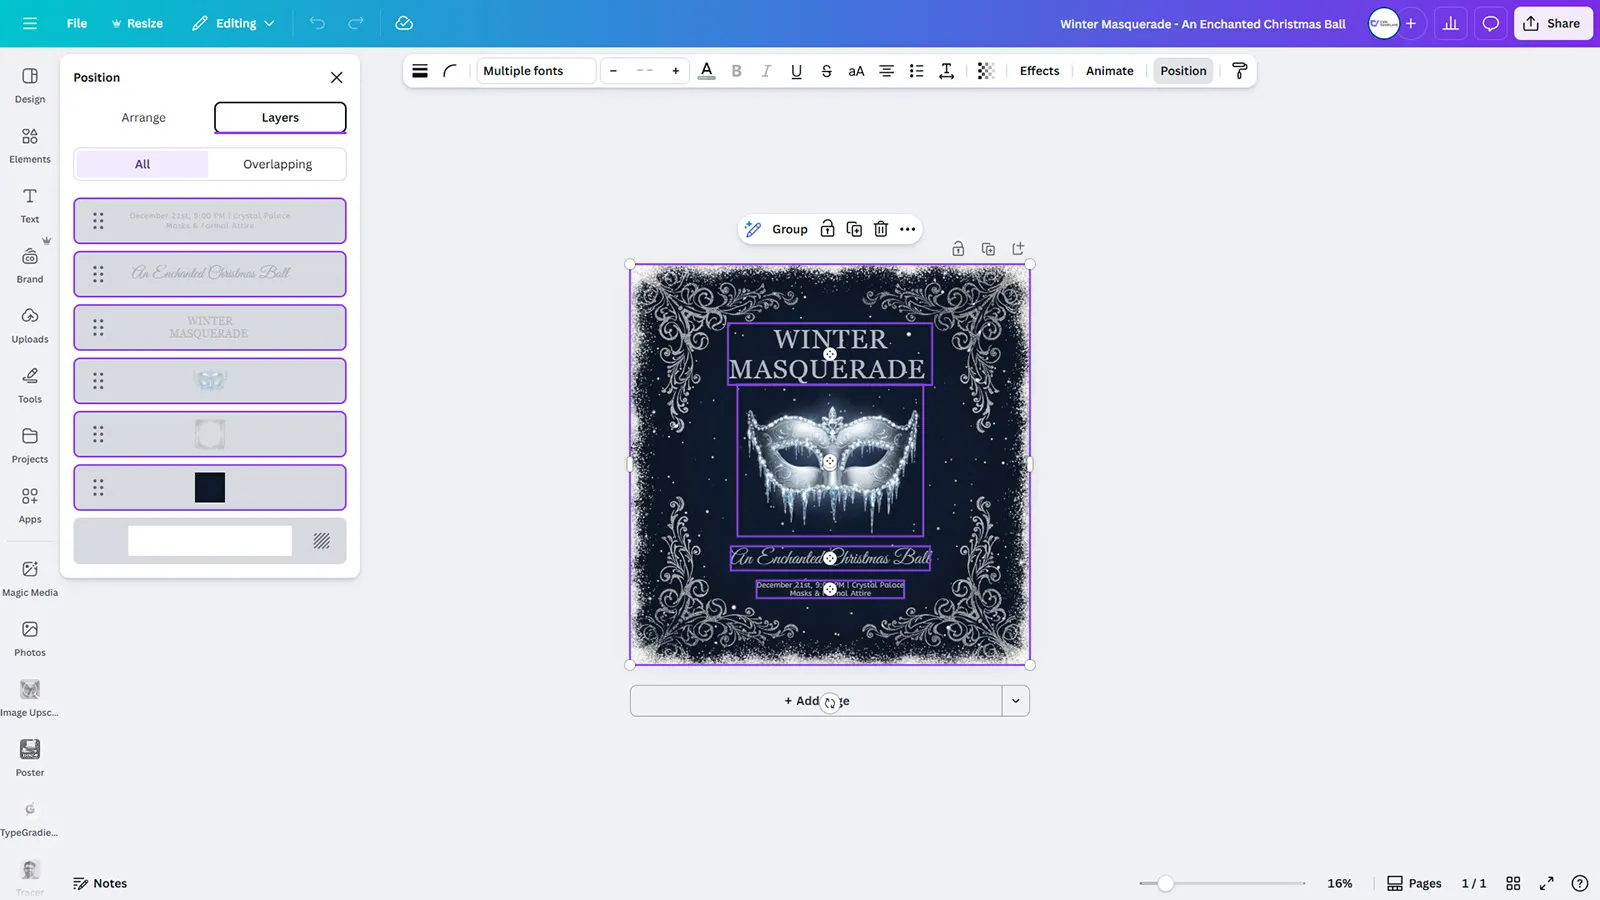Click the Share button
1600x900 pixels.
tap(1552, 23)
